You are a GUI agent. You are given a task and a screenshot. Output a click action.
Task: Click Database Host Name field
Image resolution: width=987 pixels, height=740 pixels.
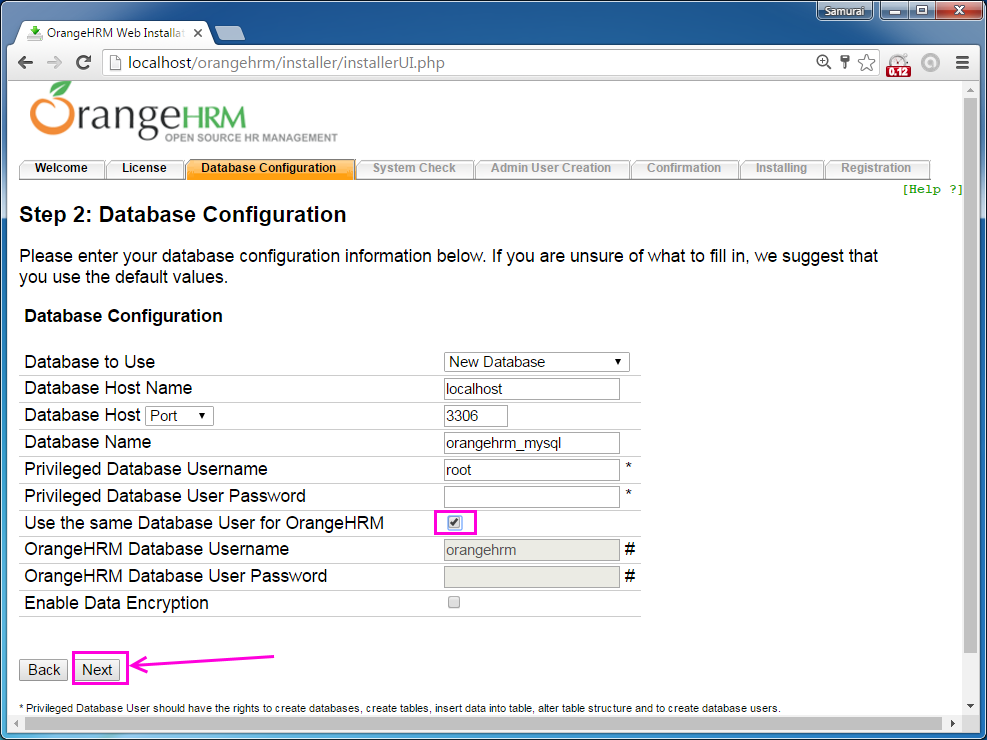pos(531,389)
